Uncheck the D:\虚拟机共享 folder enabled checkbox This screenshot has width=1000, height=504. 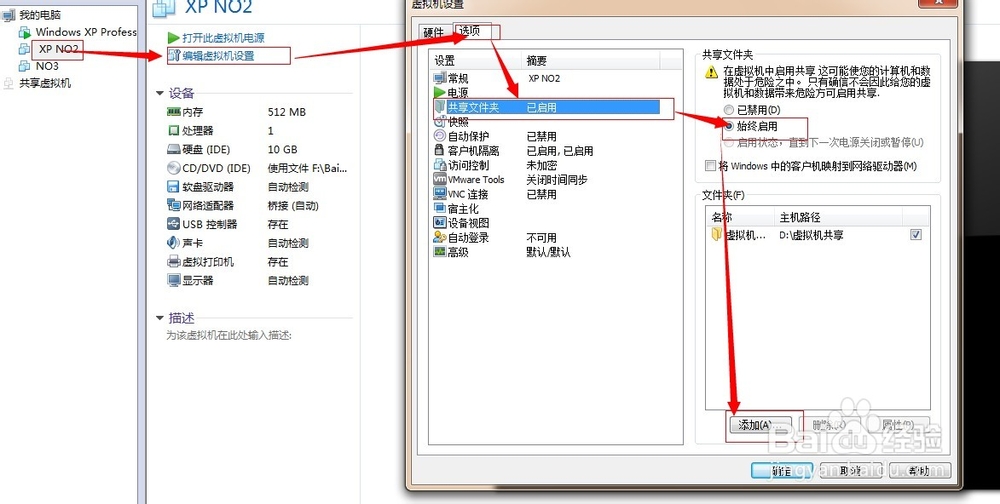pos(916,235)
